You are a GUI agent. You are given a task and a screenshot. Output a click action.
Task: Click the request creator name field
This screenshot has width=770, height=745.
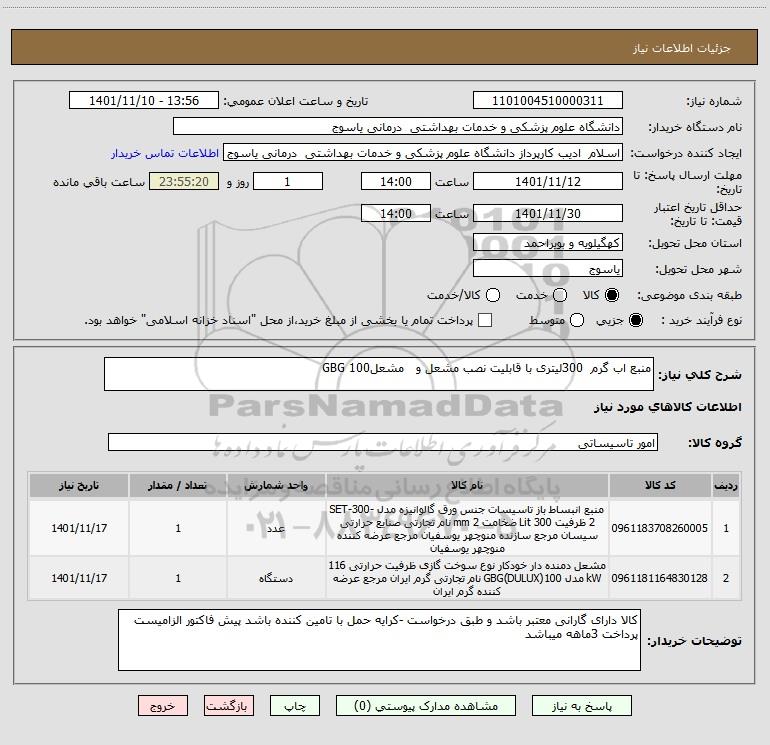tap(423, 153)
